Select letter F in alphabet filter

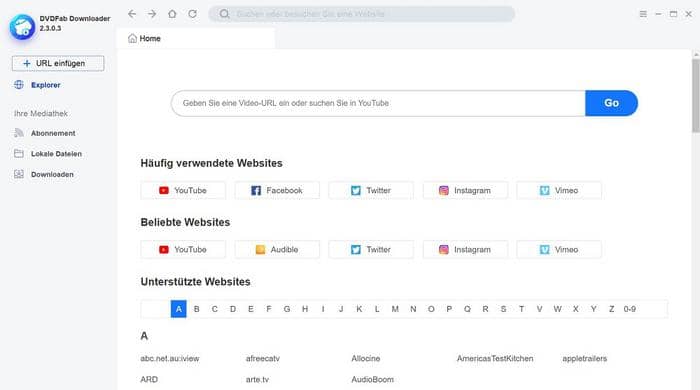pos(269,309)
